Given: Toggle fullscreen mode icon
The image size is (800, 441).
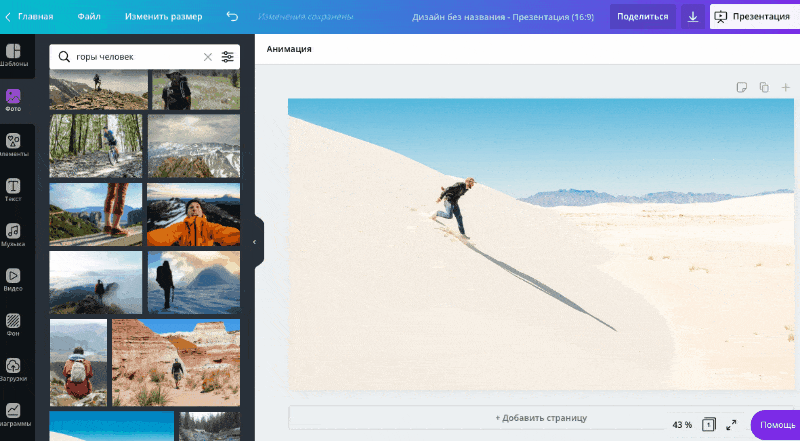Looking at the screenshot, I should 731,425.
